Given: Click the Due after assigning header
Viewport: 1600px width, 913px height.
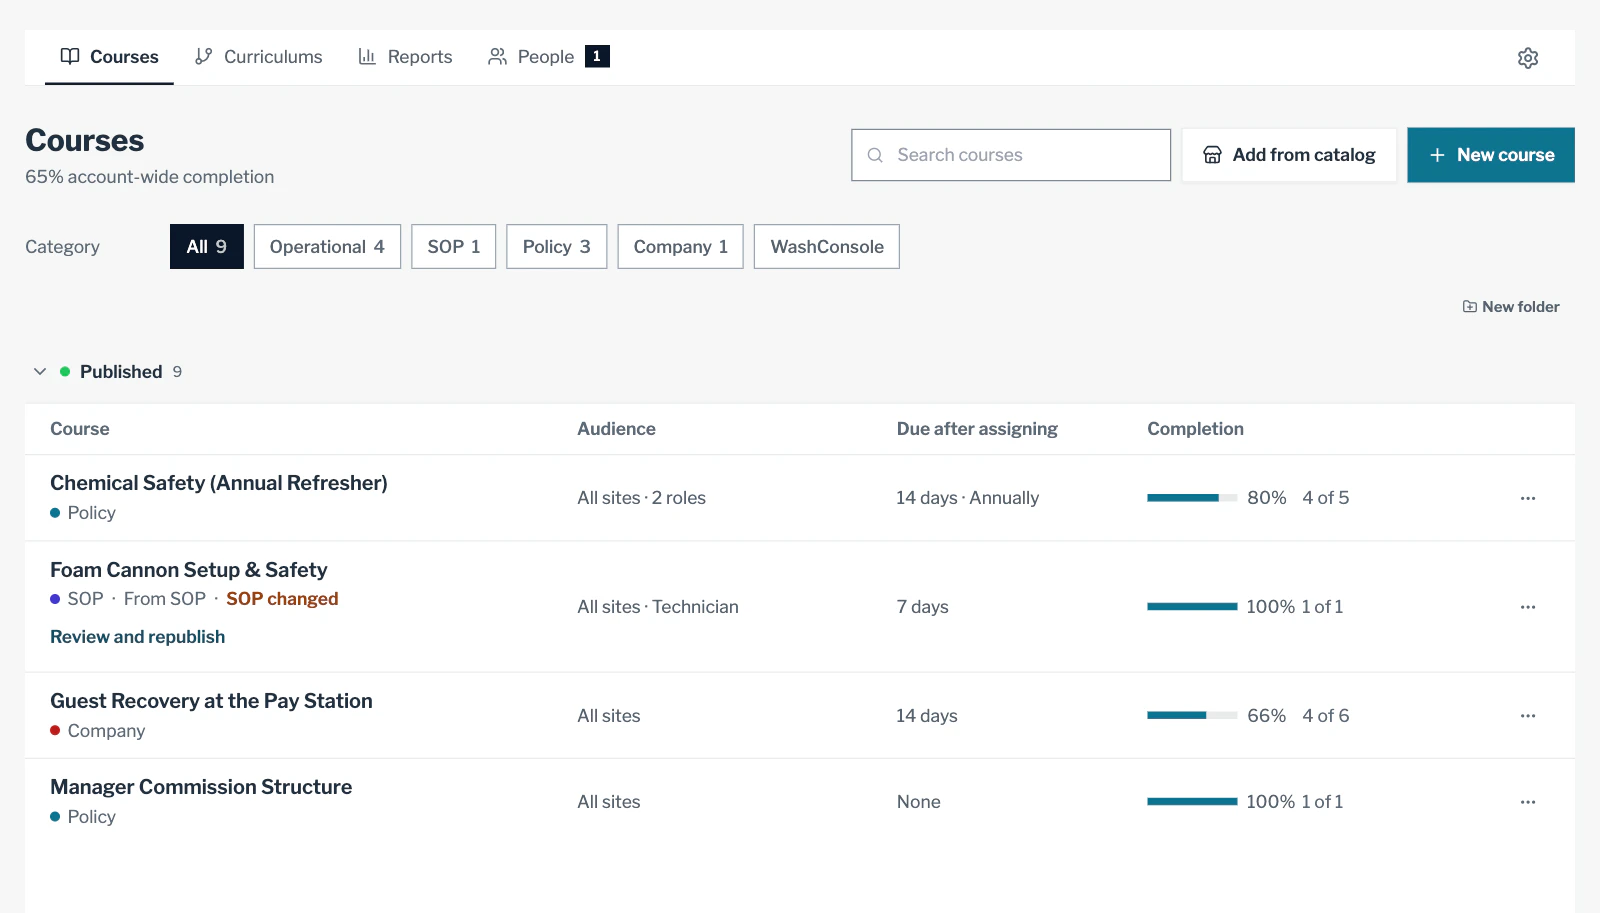Looking at the screenshot, I should [977, 429].
